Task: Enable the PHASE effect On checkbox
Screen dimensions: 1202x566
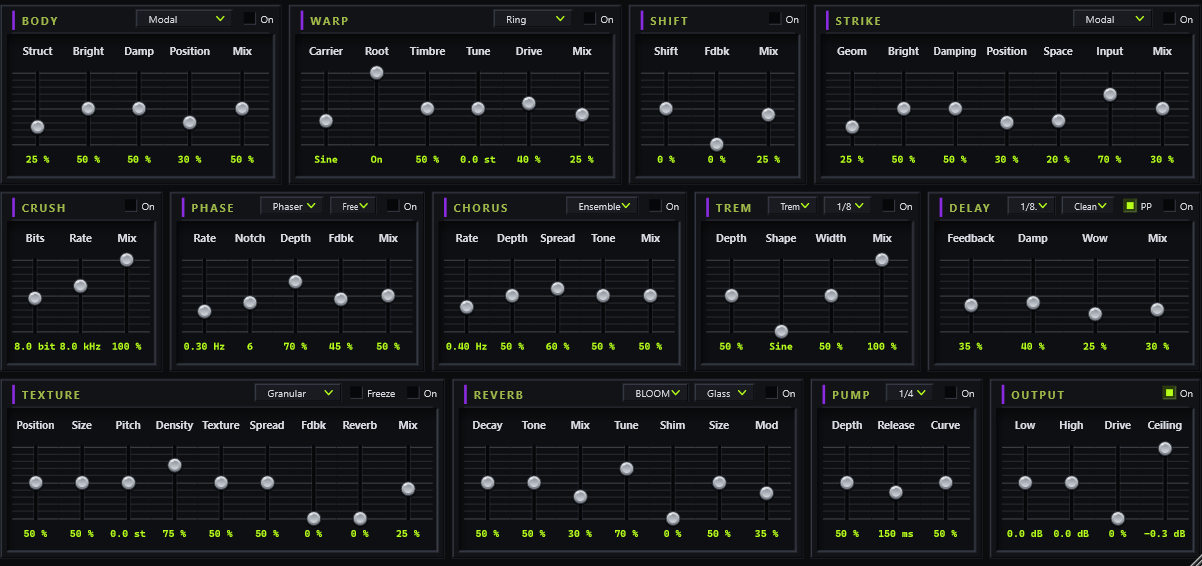Action: [392, 206]
